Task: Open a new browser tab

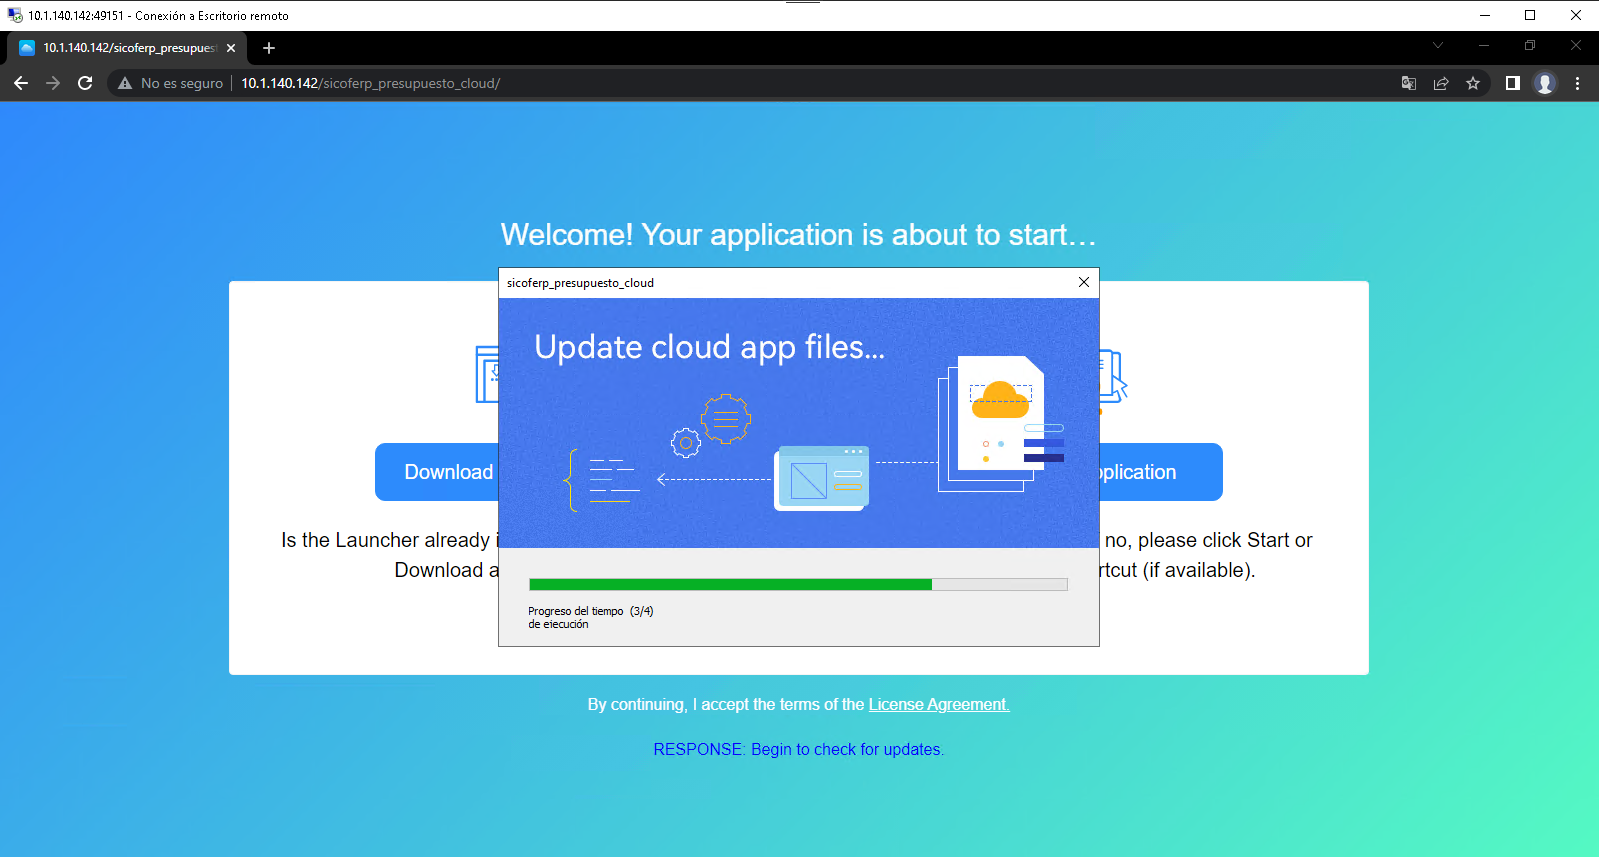Action: [x=268, y=48]
